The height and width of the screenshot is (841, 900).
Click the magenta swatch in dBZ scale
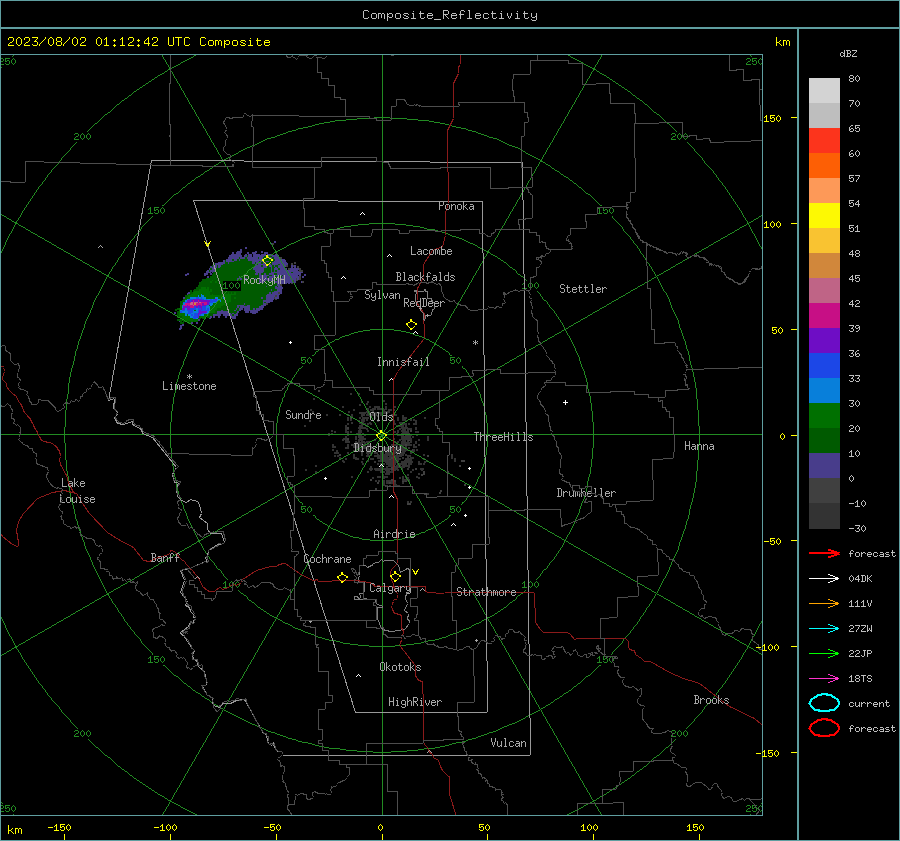(x=824, y=315)
